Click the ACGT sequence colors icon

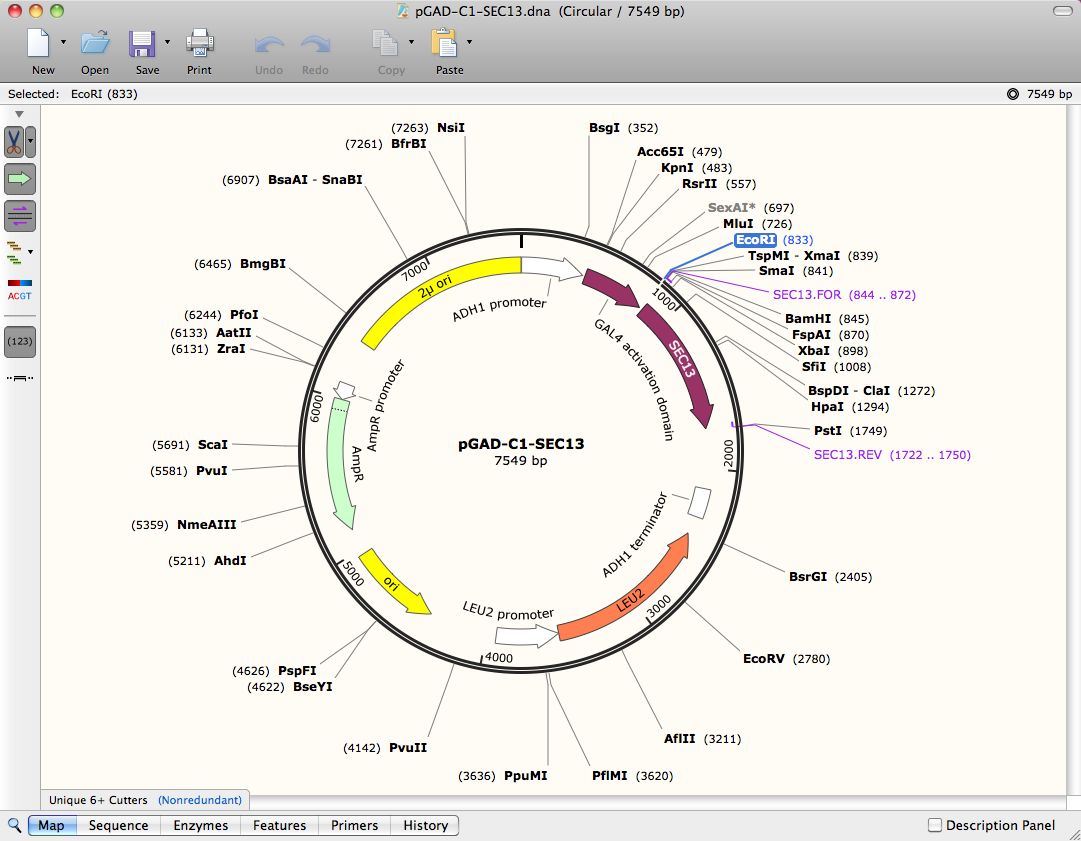[x=20, y=290]
